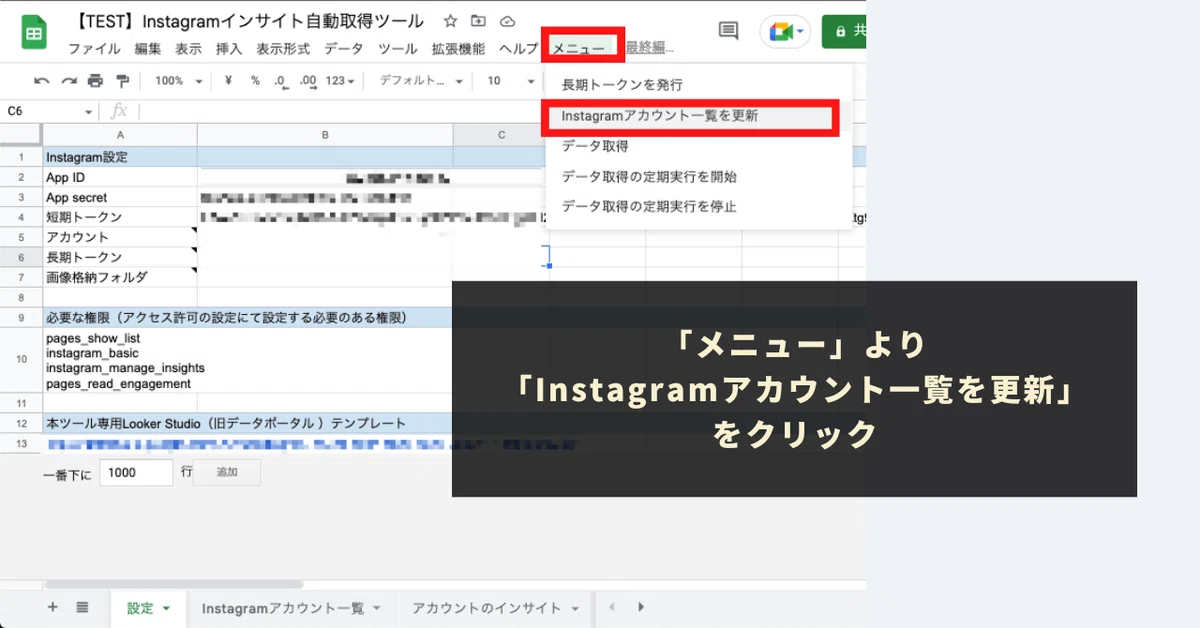Select the 短期トークン cell
Viewport: 1200px width, 628px height.
tap(120, 217)
